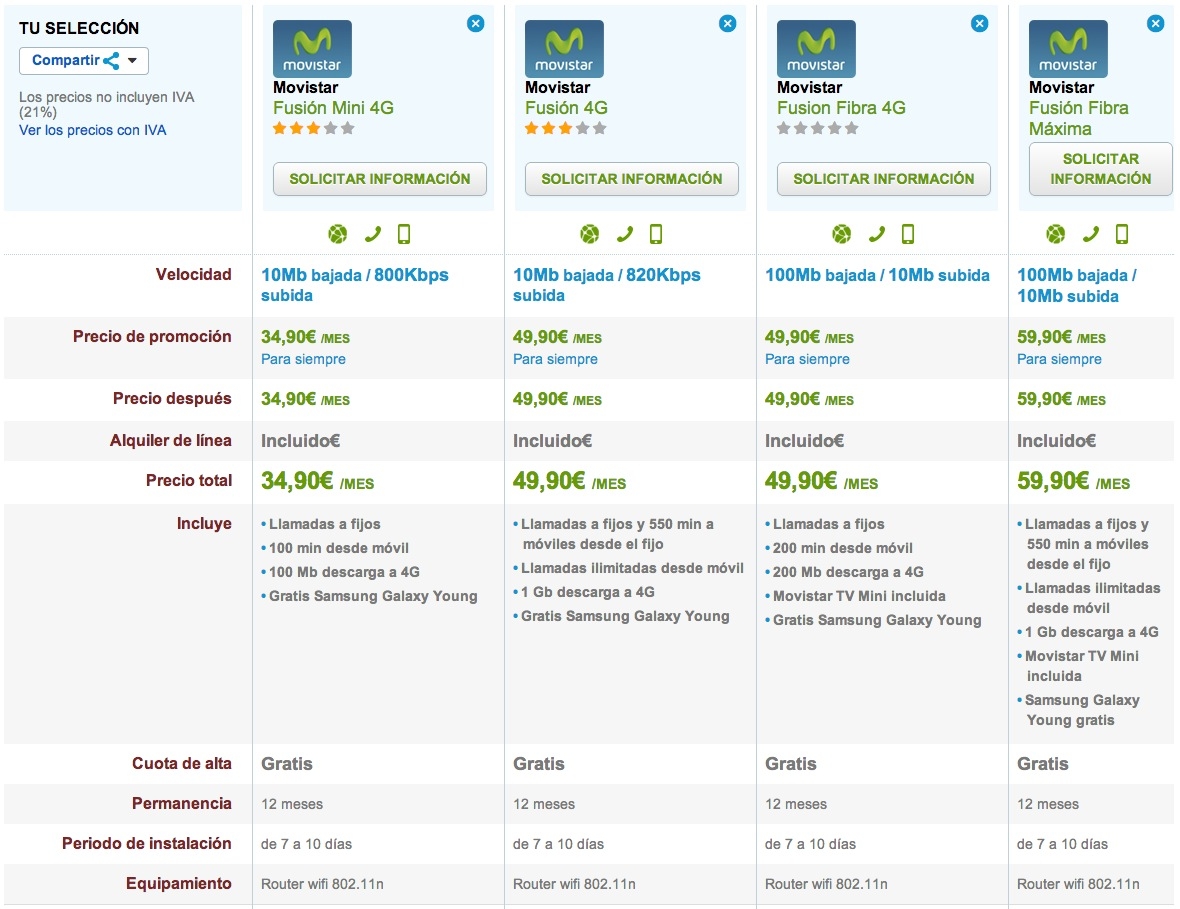Click the Permanencia row label
Image resolution: width=1180 pixels, height=909 pixels.
182,804
